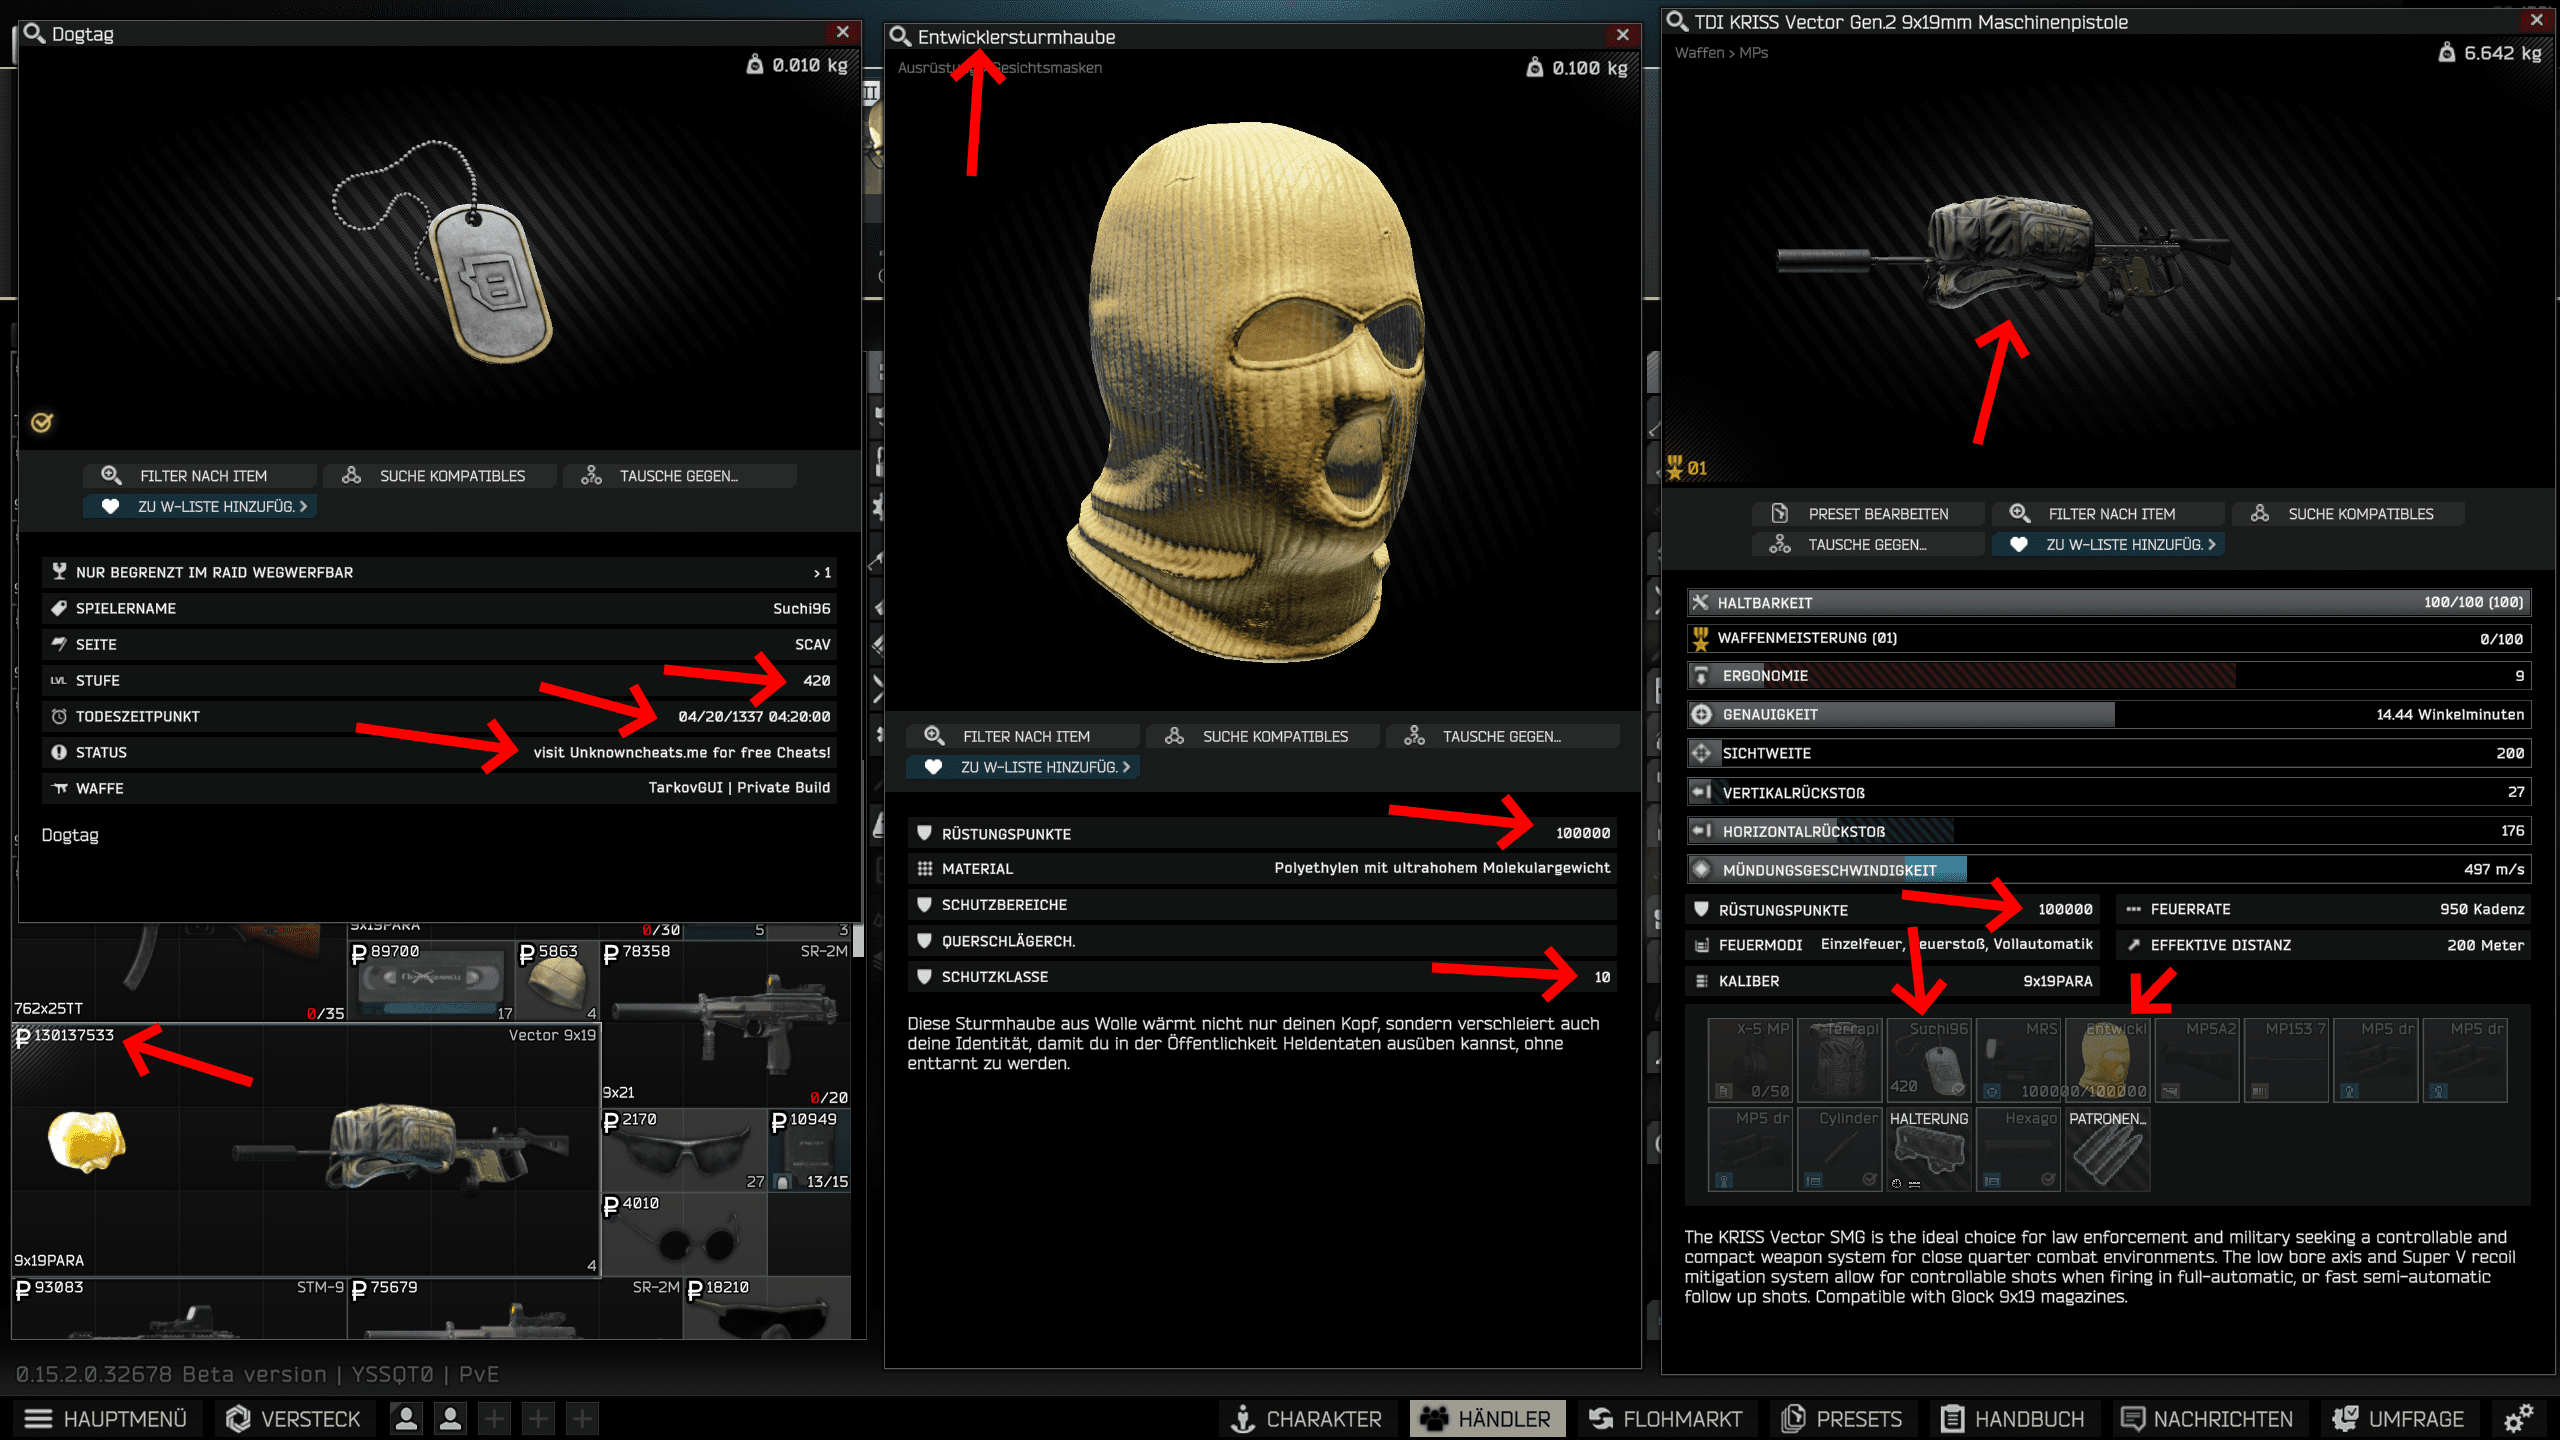The image size is (2560, 1440).
Task: Select the Hexago mod slot
Action: (x=2018, y=1149)
